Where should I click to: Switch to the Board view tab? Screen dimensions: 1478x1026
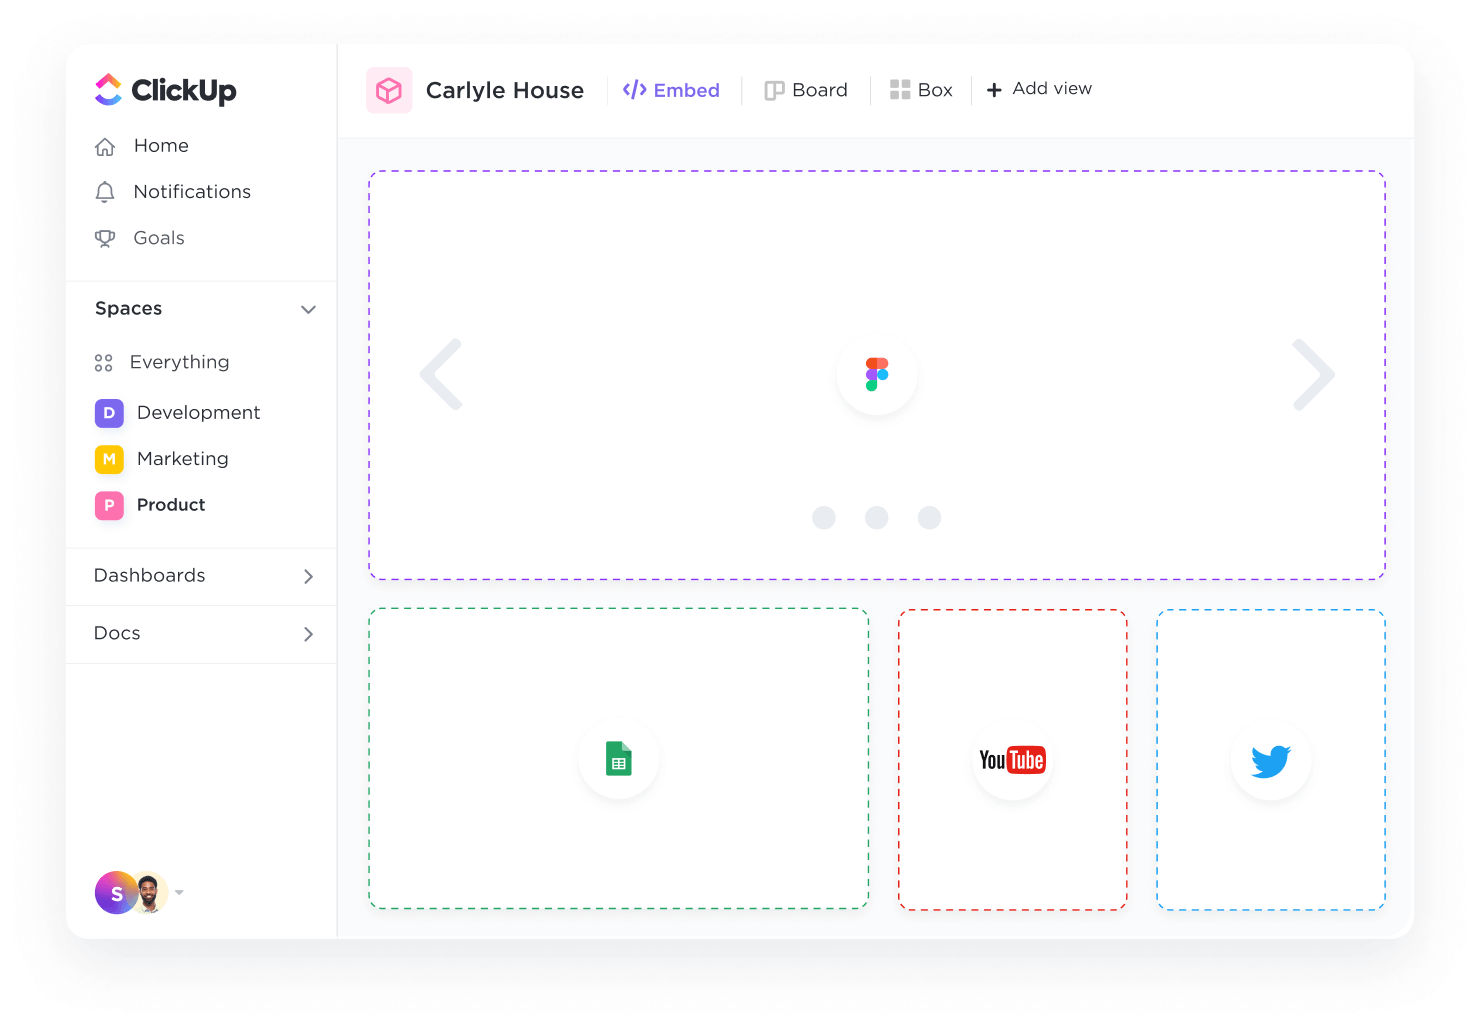[x=805, y=90]
